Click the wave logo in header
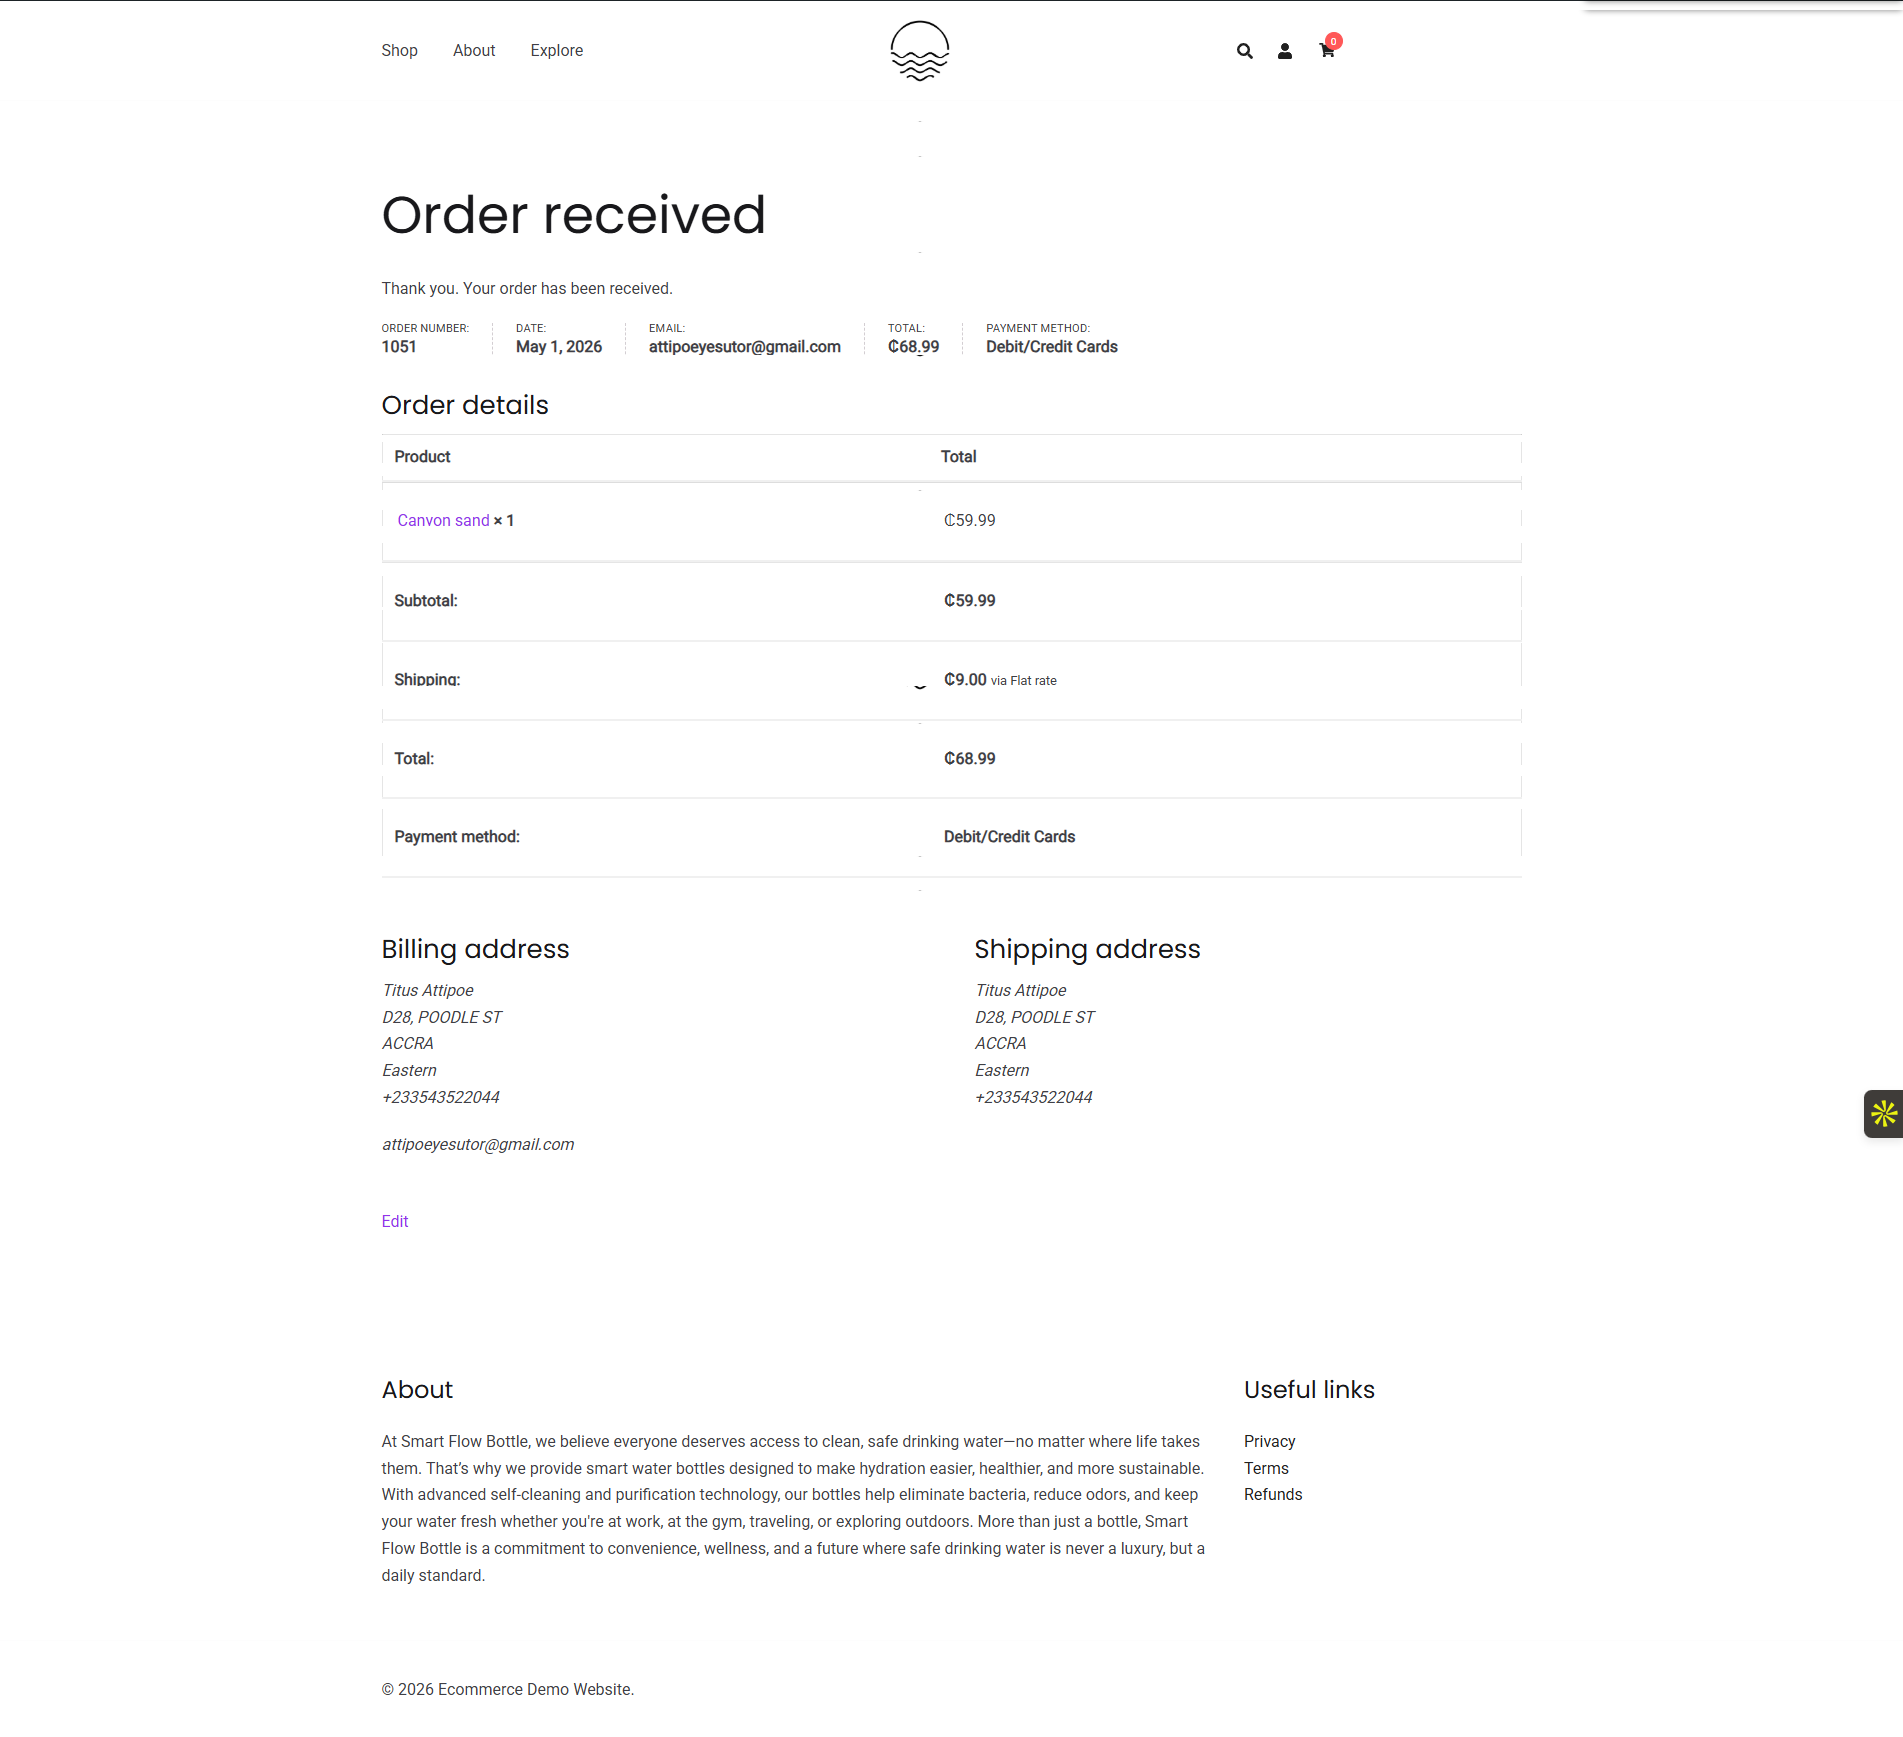The width and height of the screenshot is (1903, 1737). (x=920, y=51)
